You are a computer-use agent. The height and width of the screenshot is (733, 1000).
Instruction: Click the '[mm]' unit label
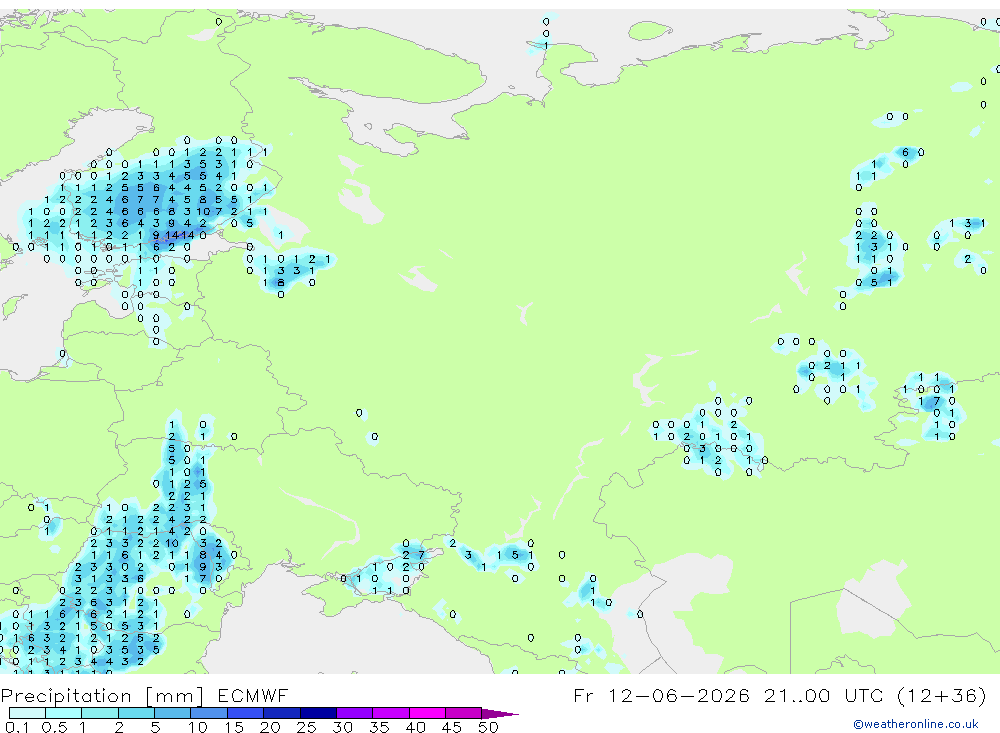[175, 696]
